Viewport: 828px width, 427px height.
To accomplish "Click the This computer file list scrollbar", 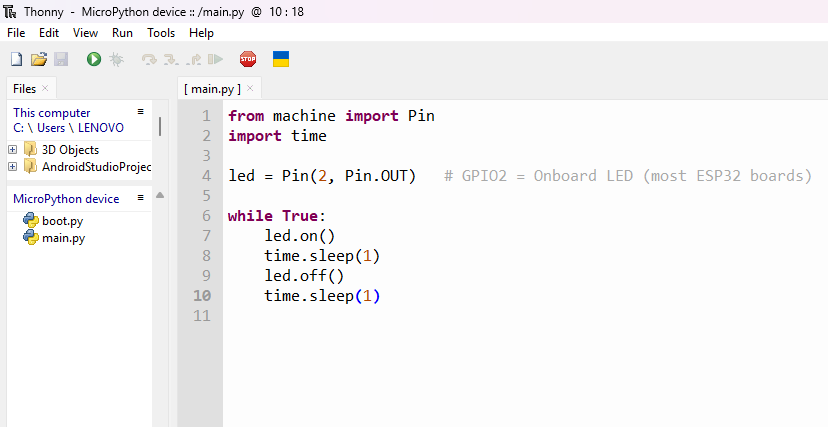I will [x=160, y=127].
